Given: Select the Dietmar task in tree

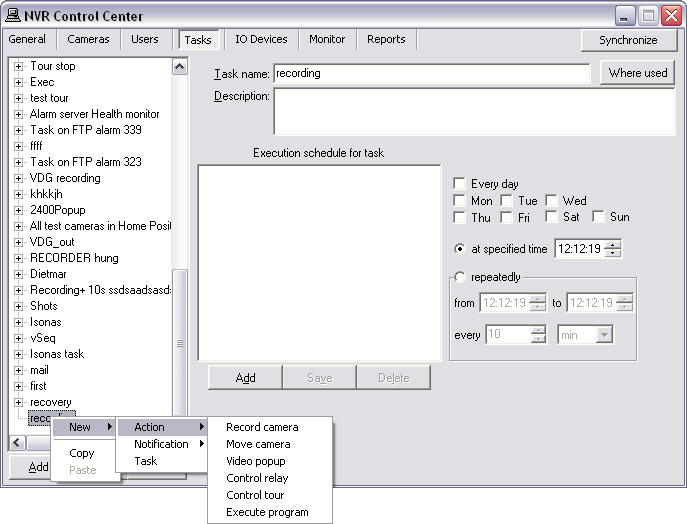Looking at the screenshot, I should tap(48, 274).
